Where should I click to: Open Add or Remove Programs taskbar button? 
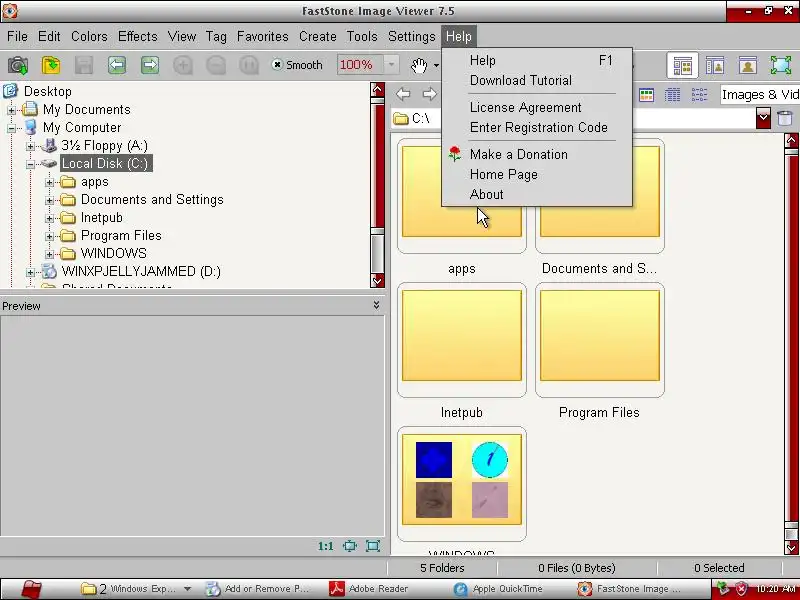tap(258, 589)
